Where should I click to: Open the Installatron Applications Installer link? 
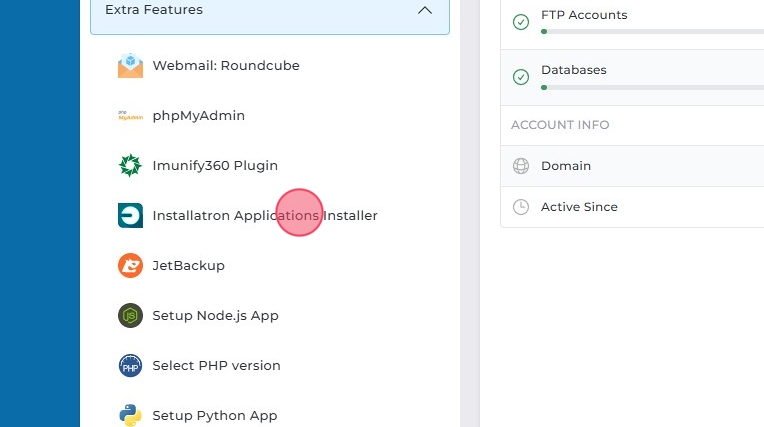(265, 216)
